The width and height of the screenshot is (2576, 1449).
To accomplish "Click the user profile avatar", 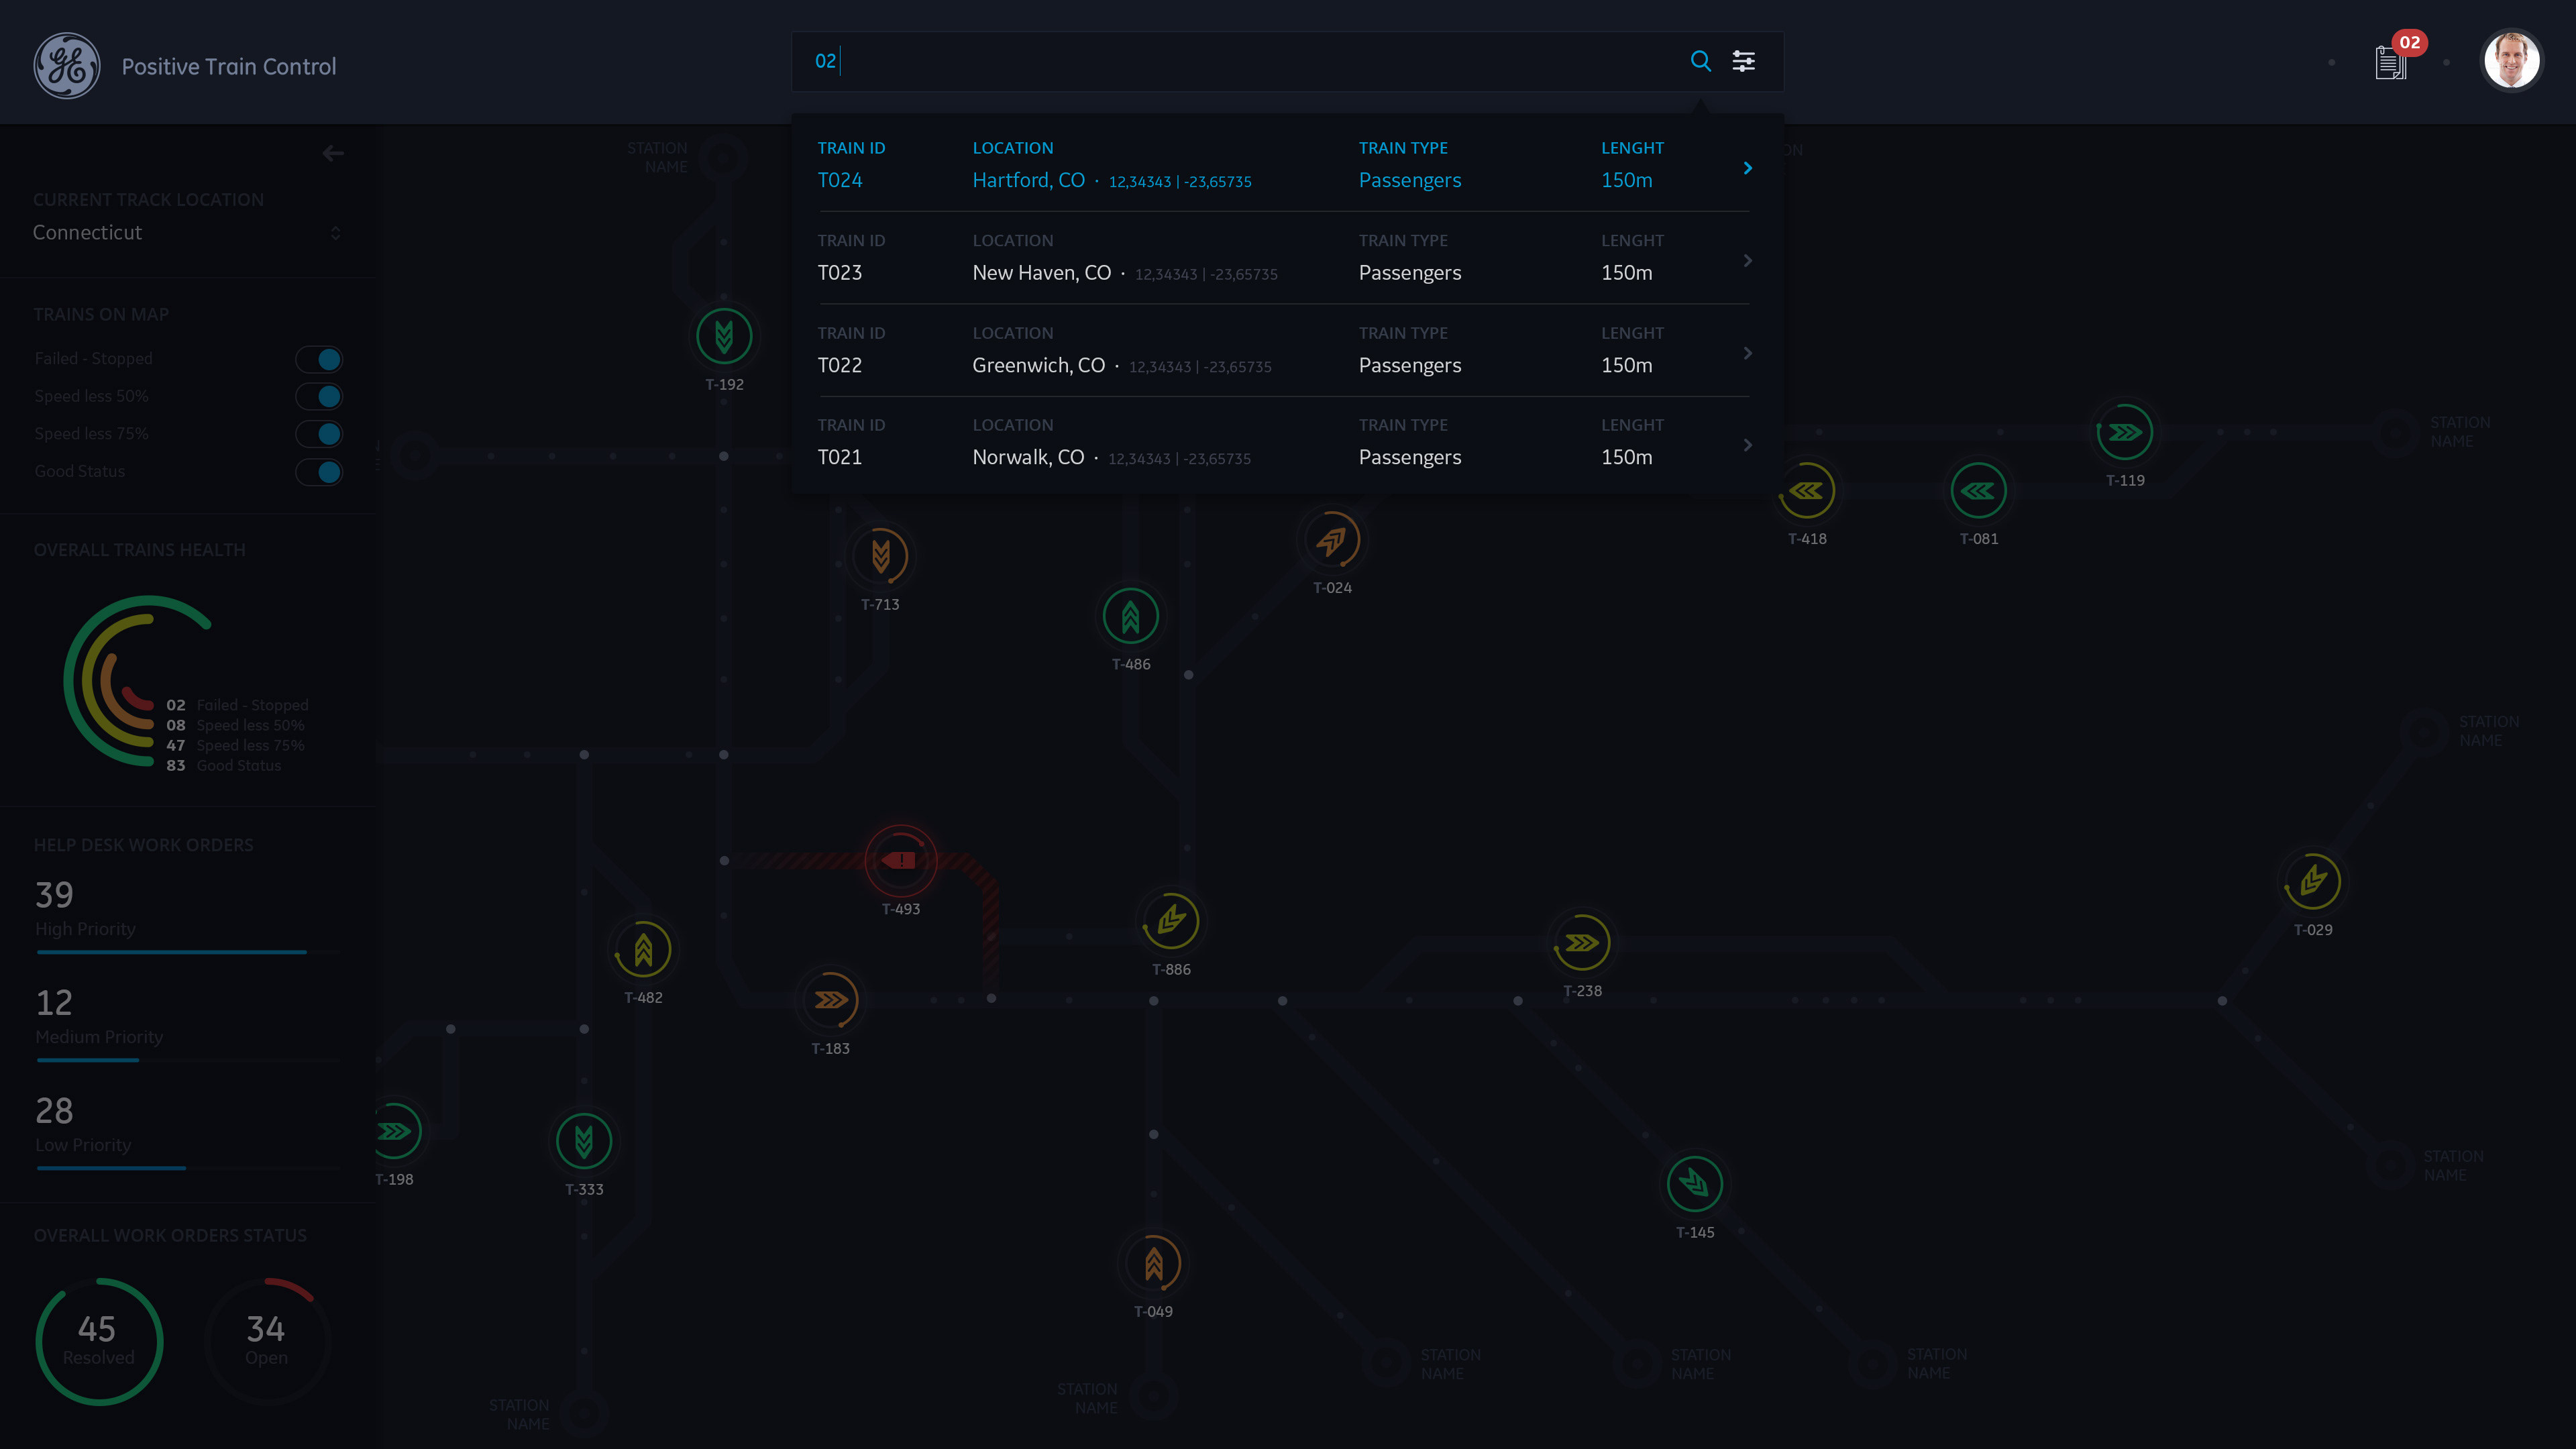I will pyautogui.click(x=2511, y=61).
